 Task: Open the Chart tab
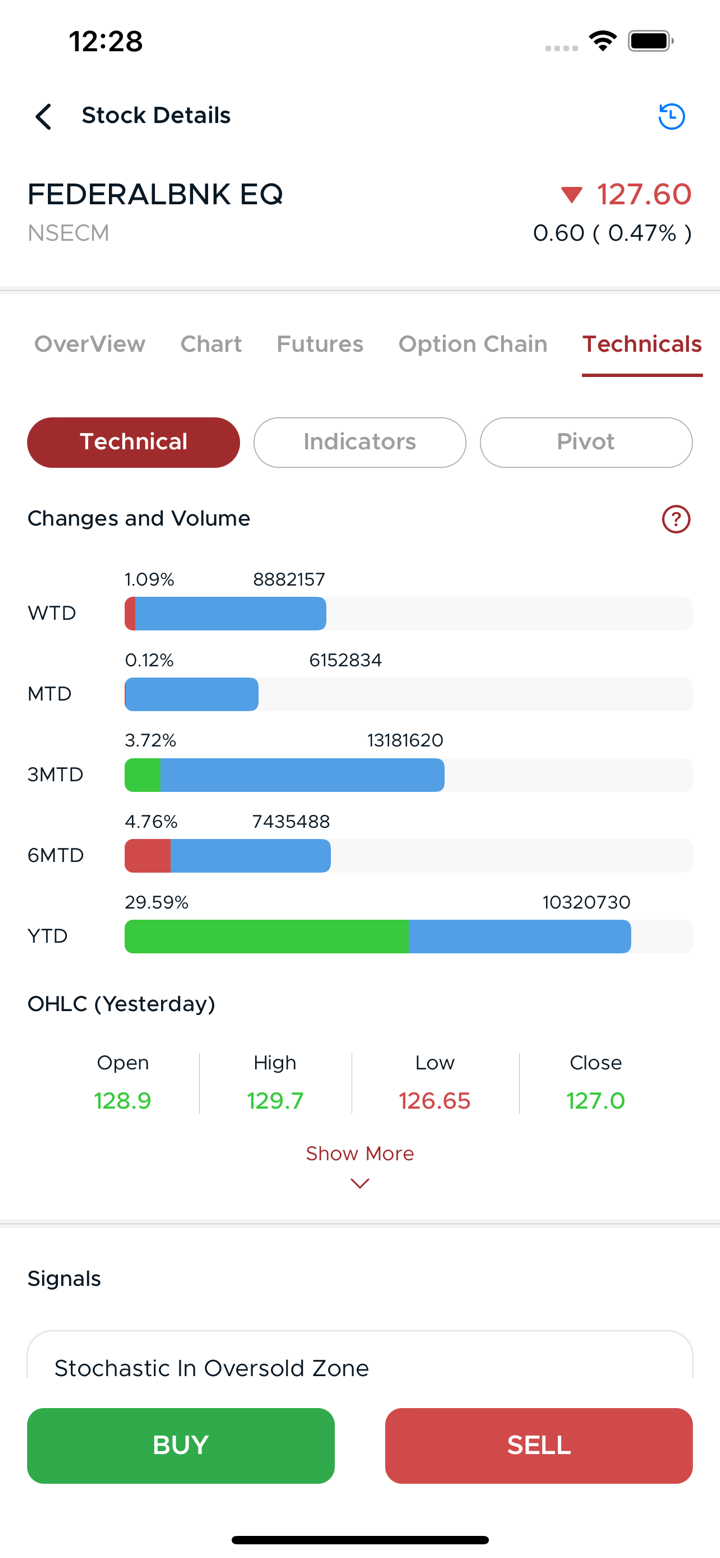211,344
